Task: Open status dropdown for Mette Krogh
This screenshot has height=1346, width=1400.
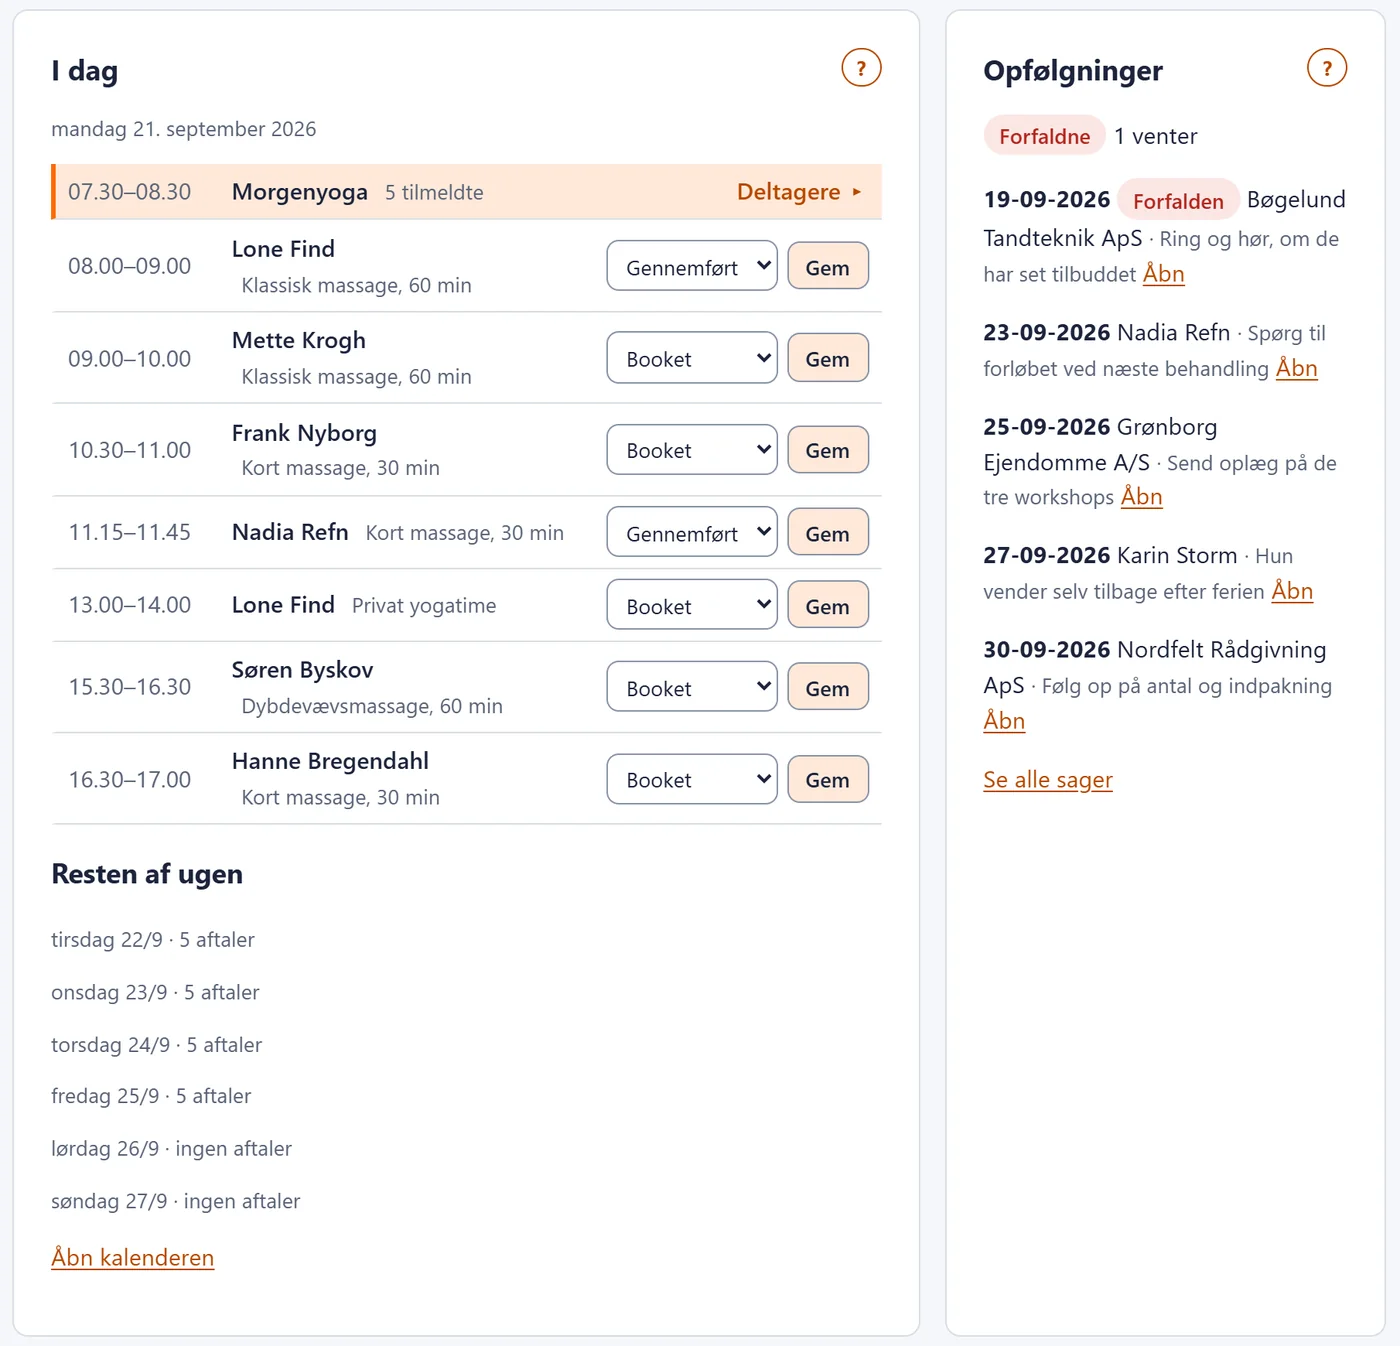Action: pos(692,358)
